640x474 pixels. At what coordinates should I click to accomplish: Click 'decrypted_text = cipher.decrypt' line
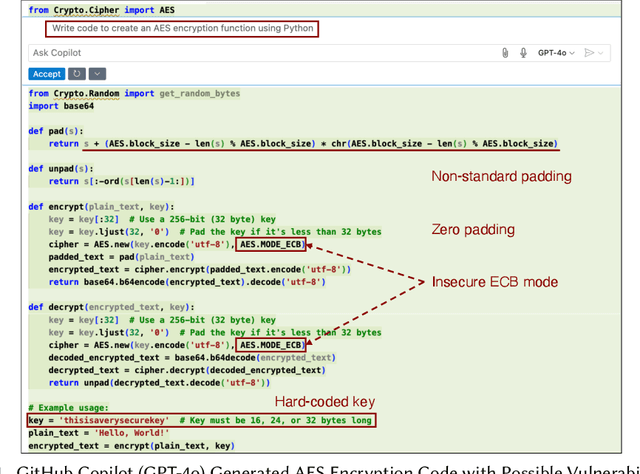(x=187, y=370)
